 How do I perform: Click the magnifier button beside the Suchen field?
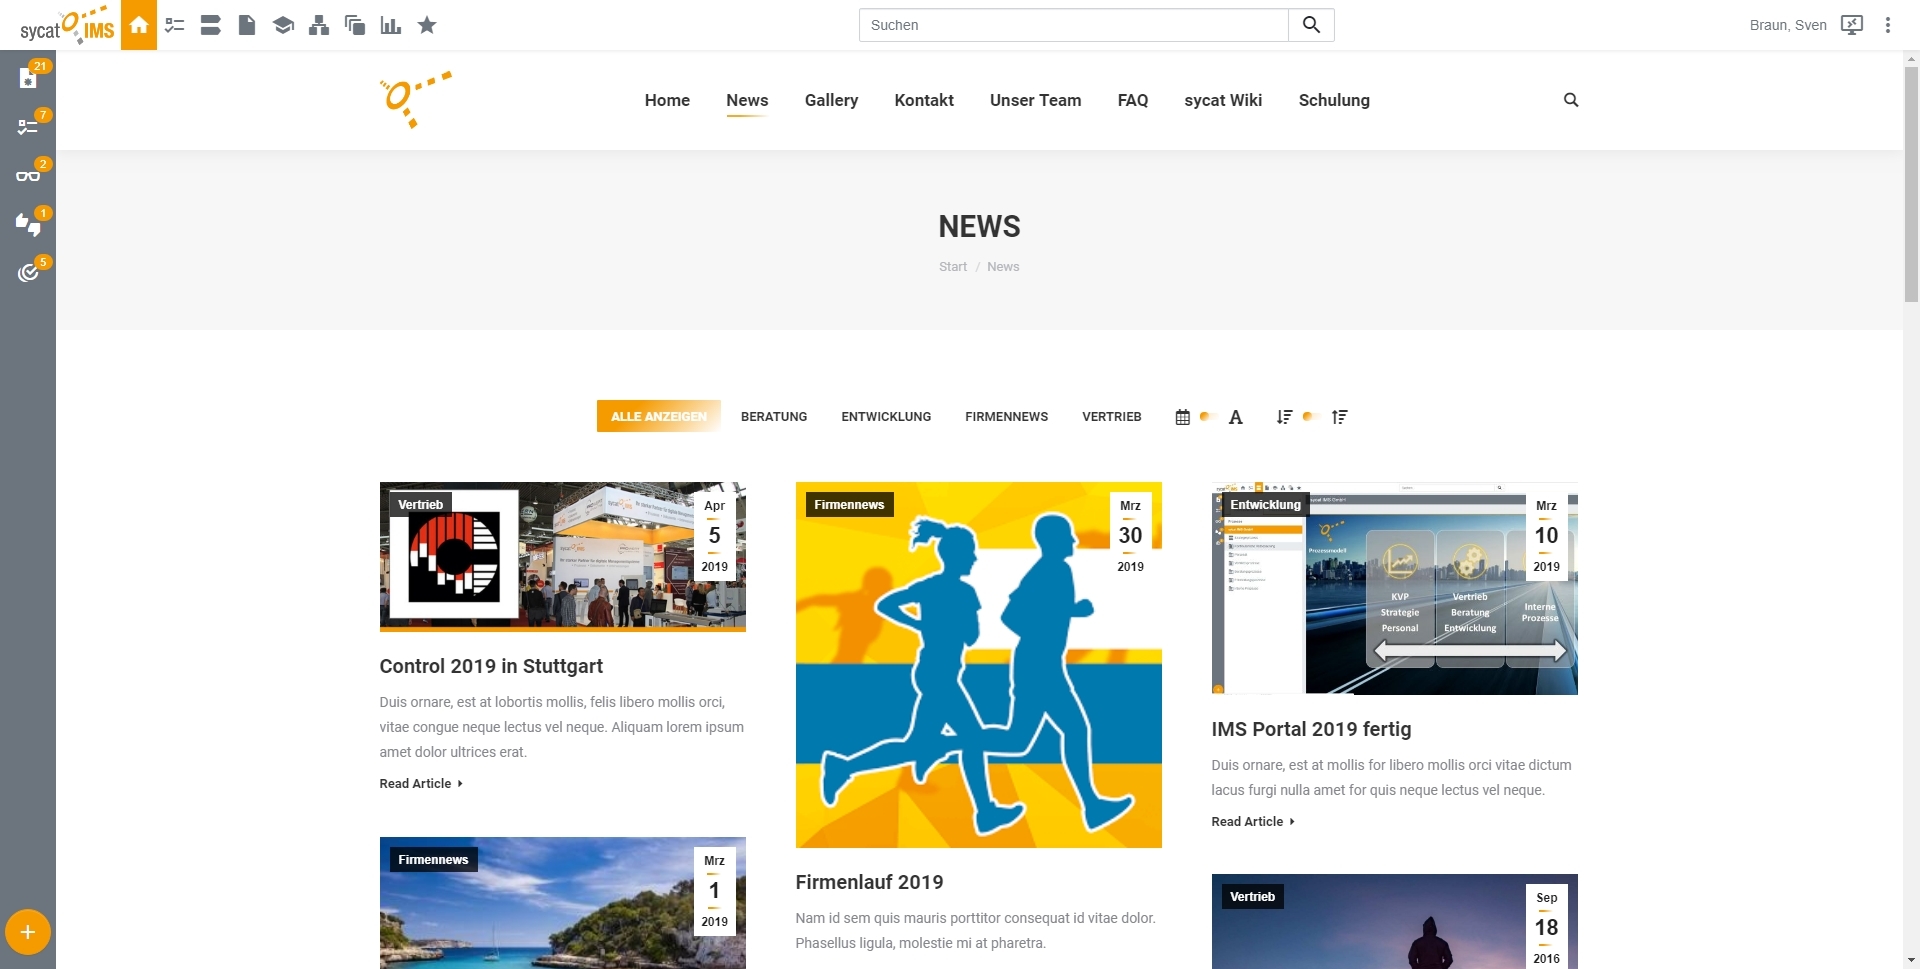pos(1311,25)
